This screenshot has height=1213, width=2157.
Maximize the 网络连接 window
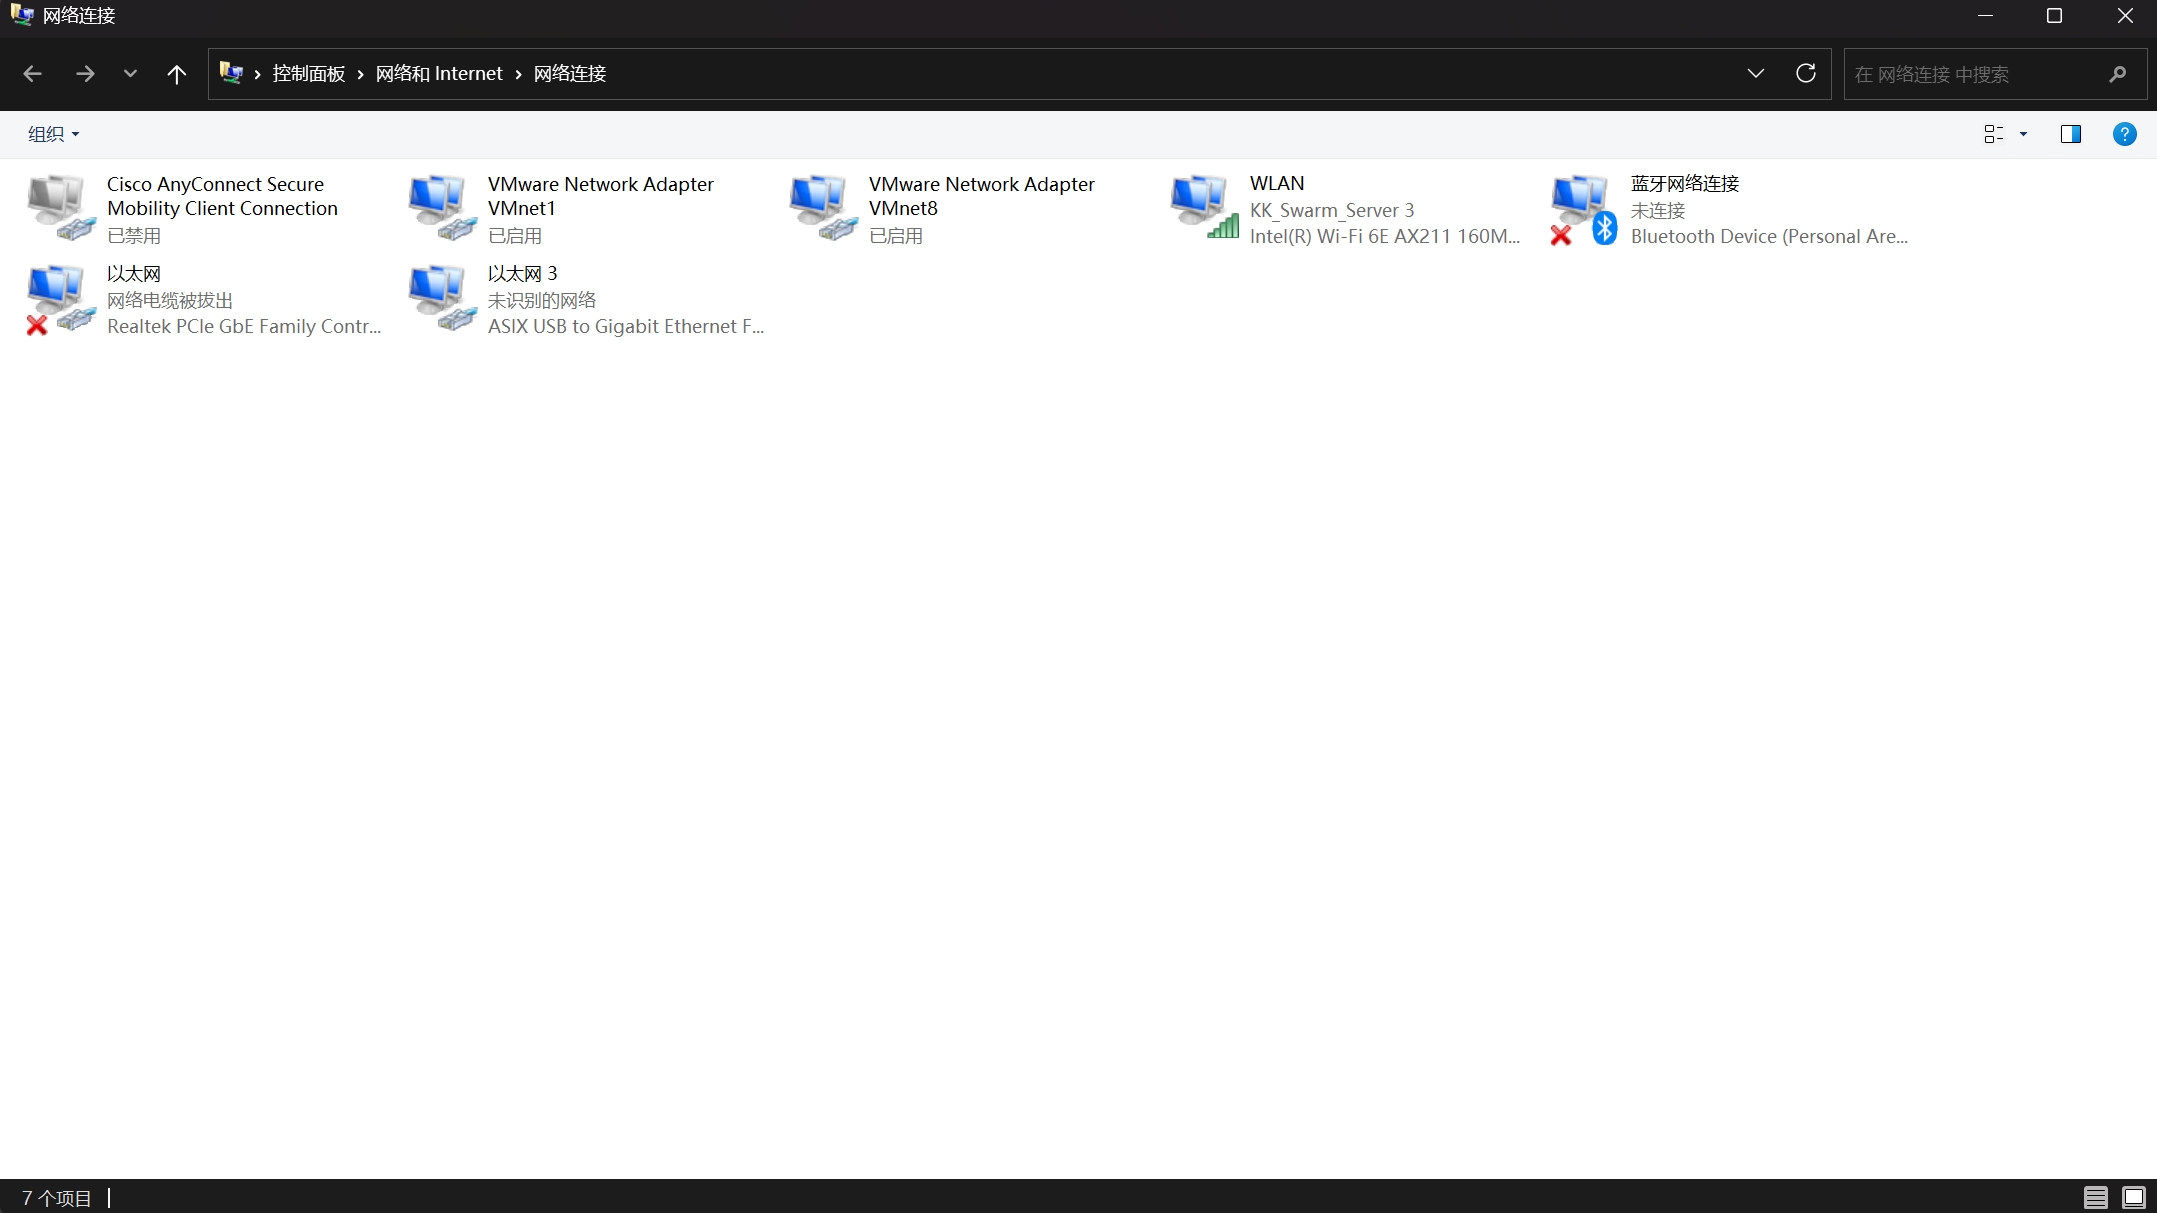pos(2055,16)
